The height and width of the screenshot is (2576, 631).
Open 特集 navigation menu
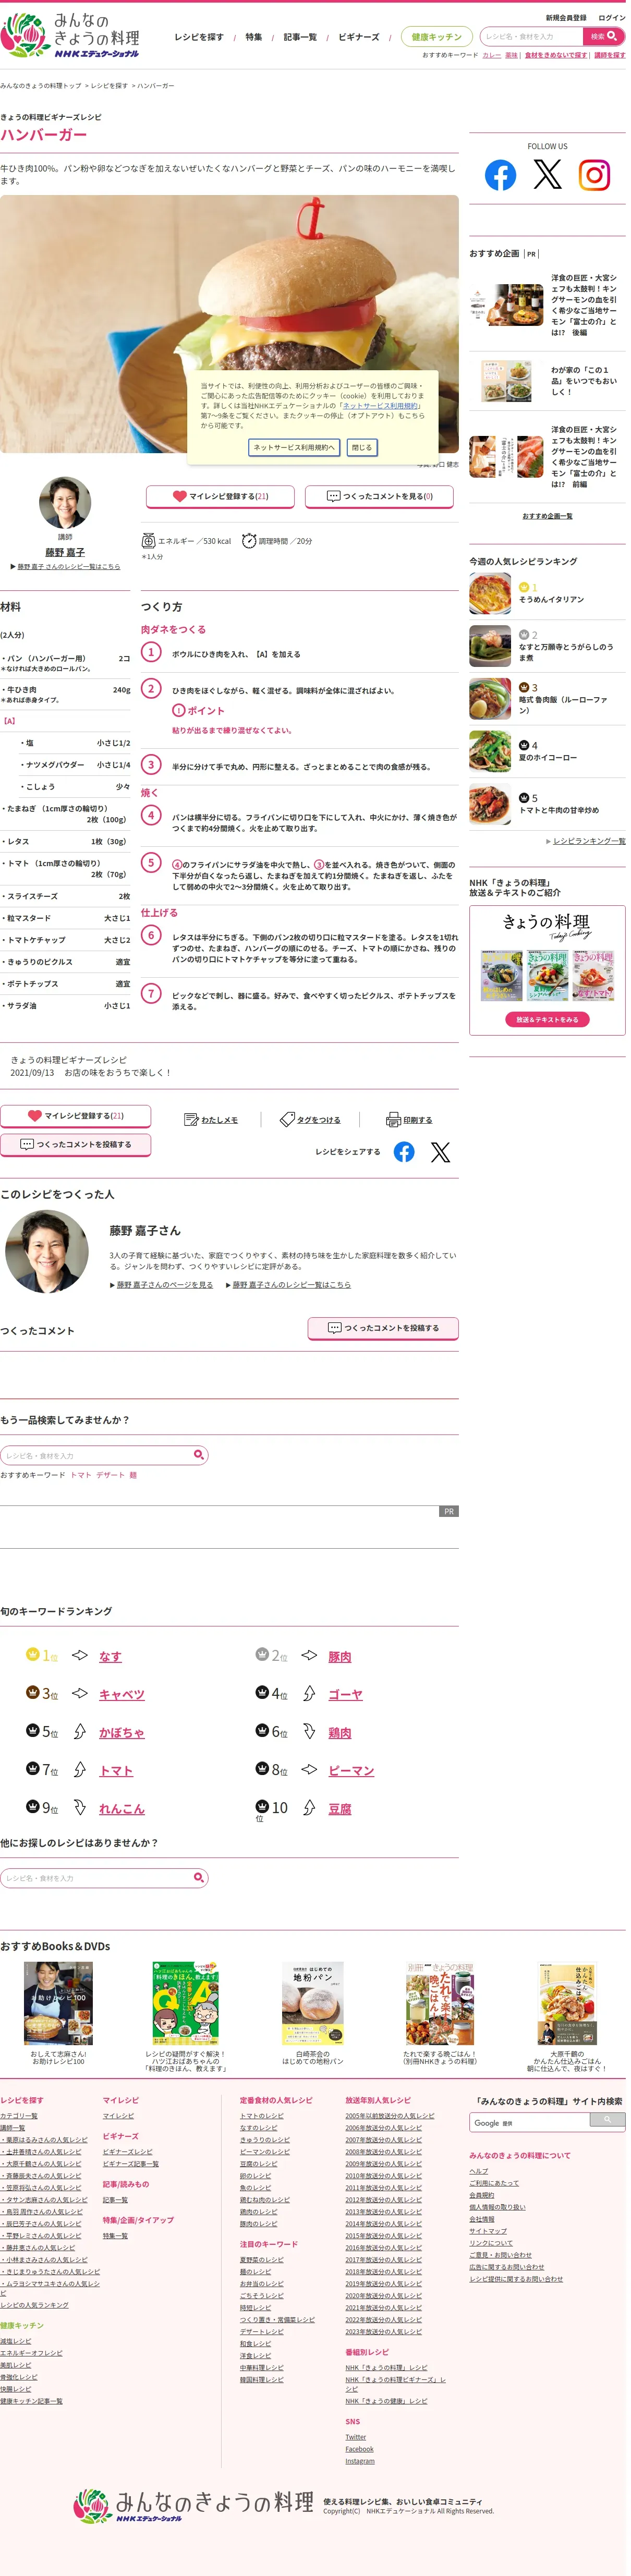[x=255, y=37]
